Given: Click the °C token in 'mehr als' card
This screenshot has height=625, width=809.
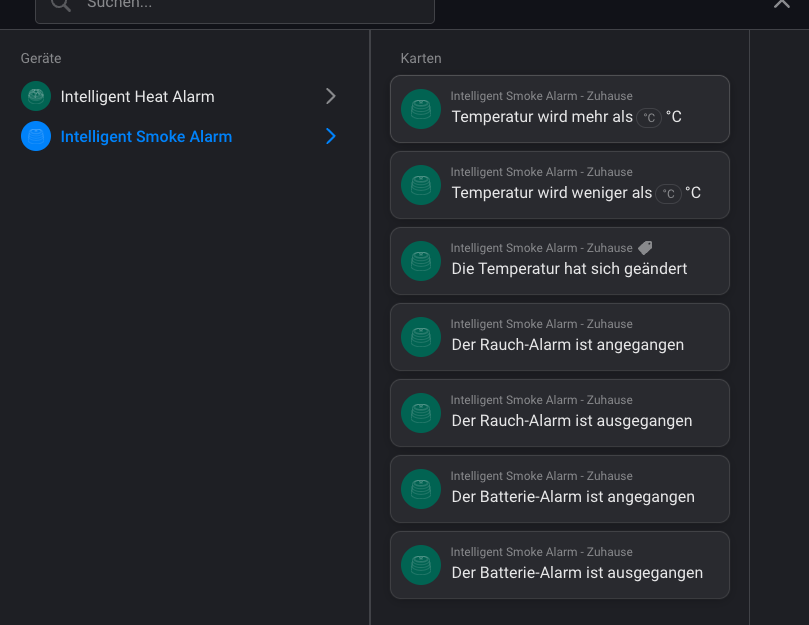Looking at the screenshot, I should point(649,118).
